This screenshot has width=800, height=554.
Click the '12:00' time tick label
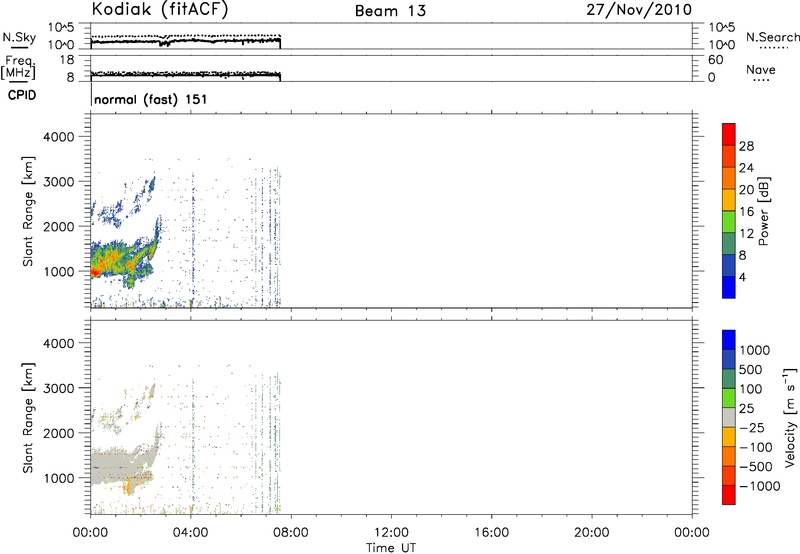[x=391, y=533]
